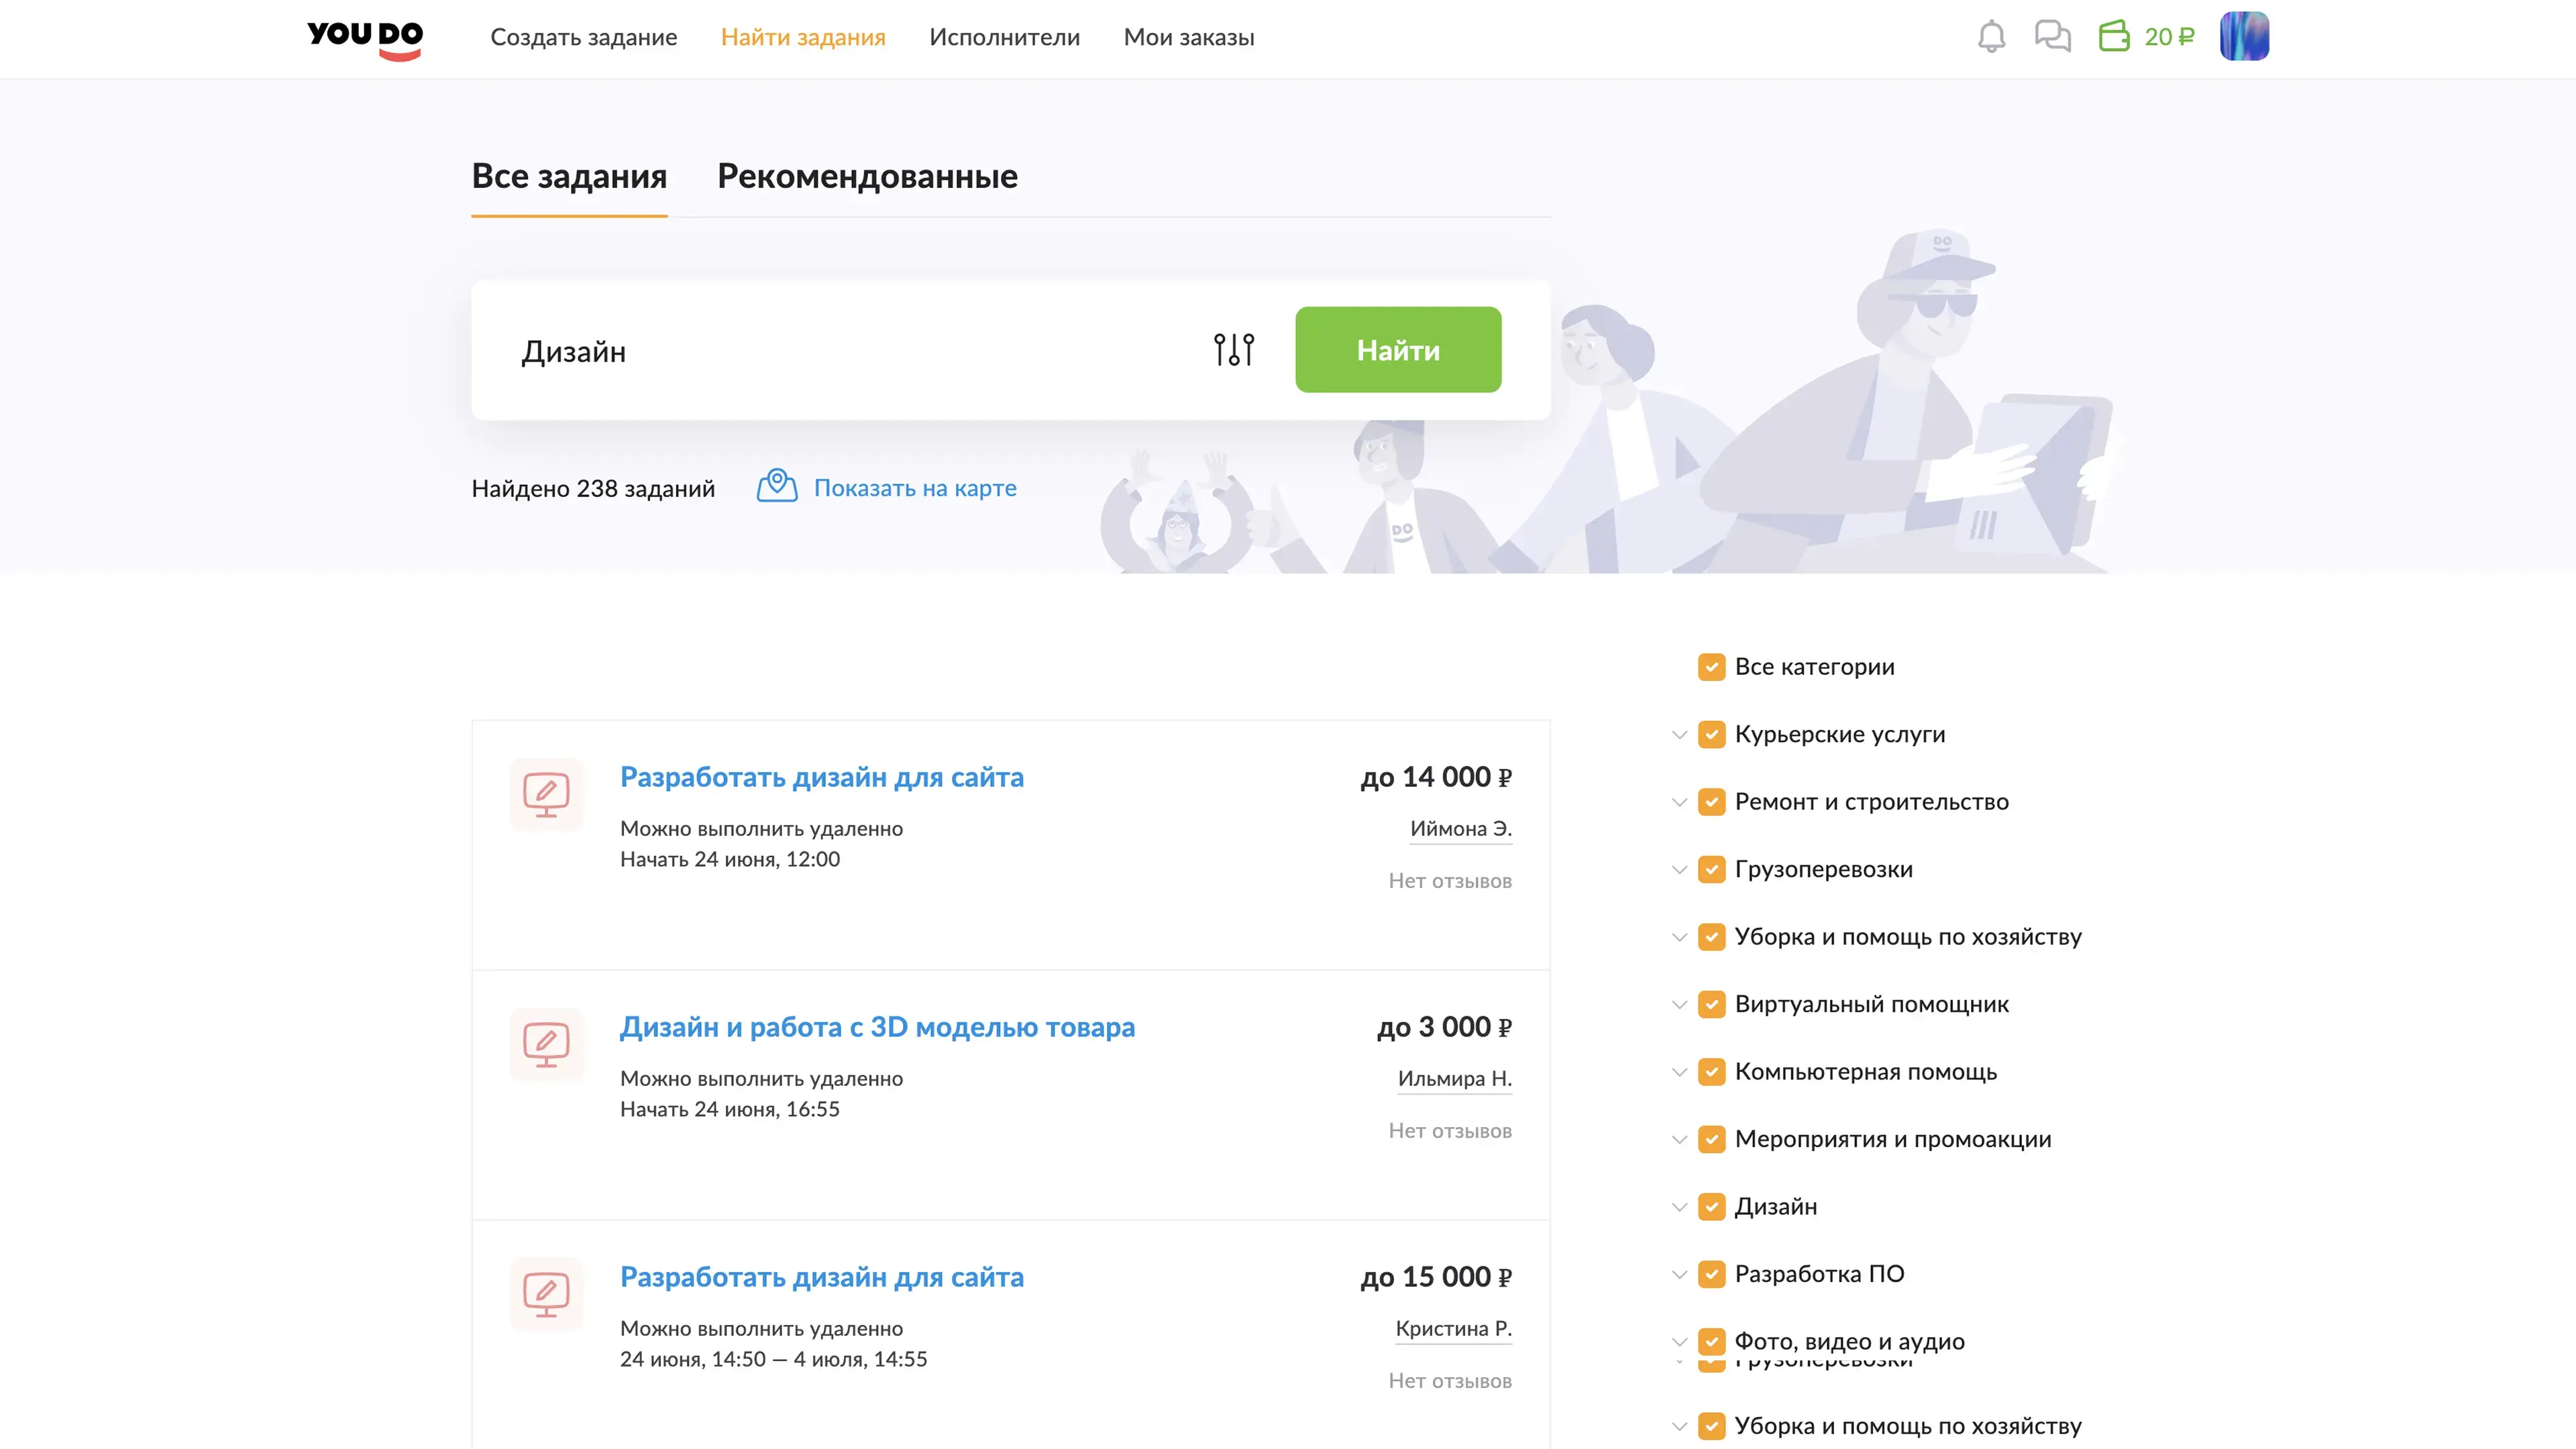2576x1449 pixels.
Task: Expand the Виртуальный помощник chevron
Action: click(1679, 1005)
